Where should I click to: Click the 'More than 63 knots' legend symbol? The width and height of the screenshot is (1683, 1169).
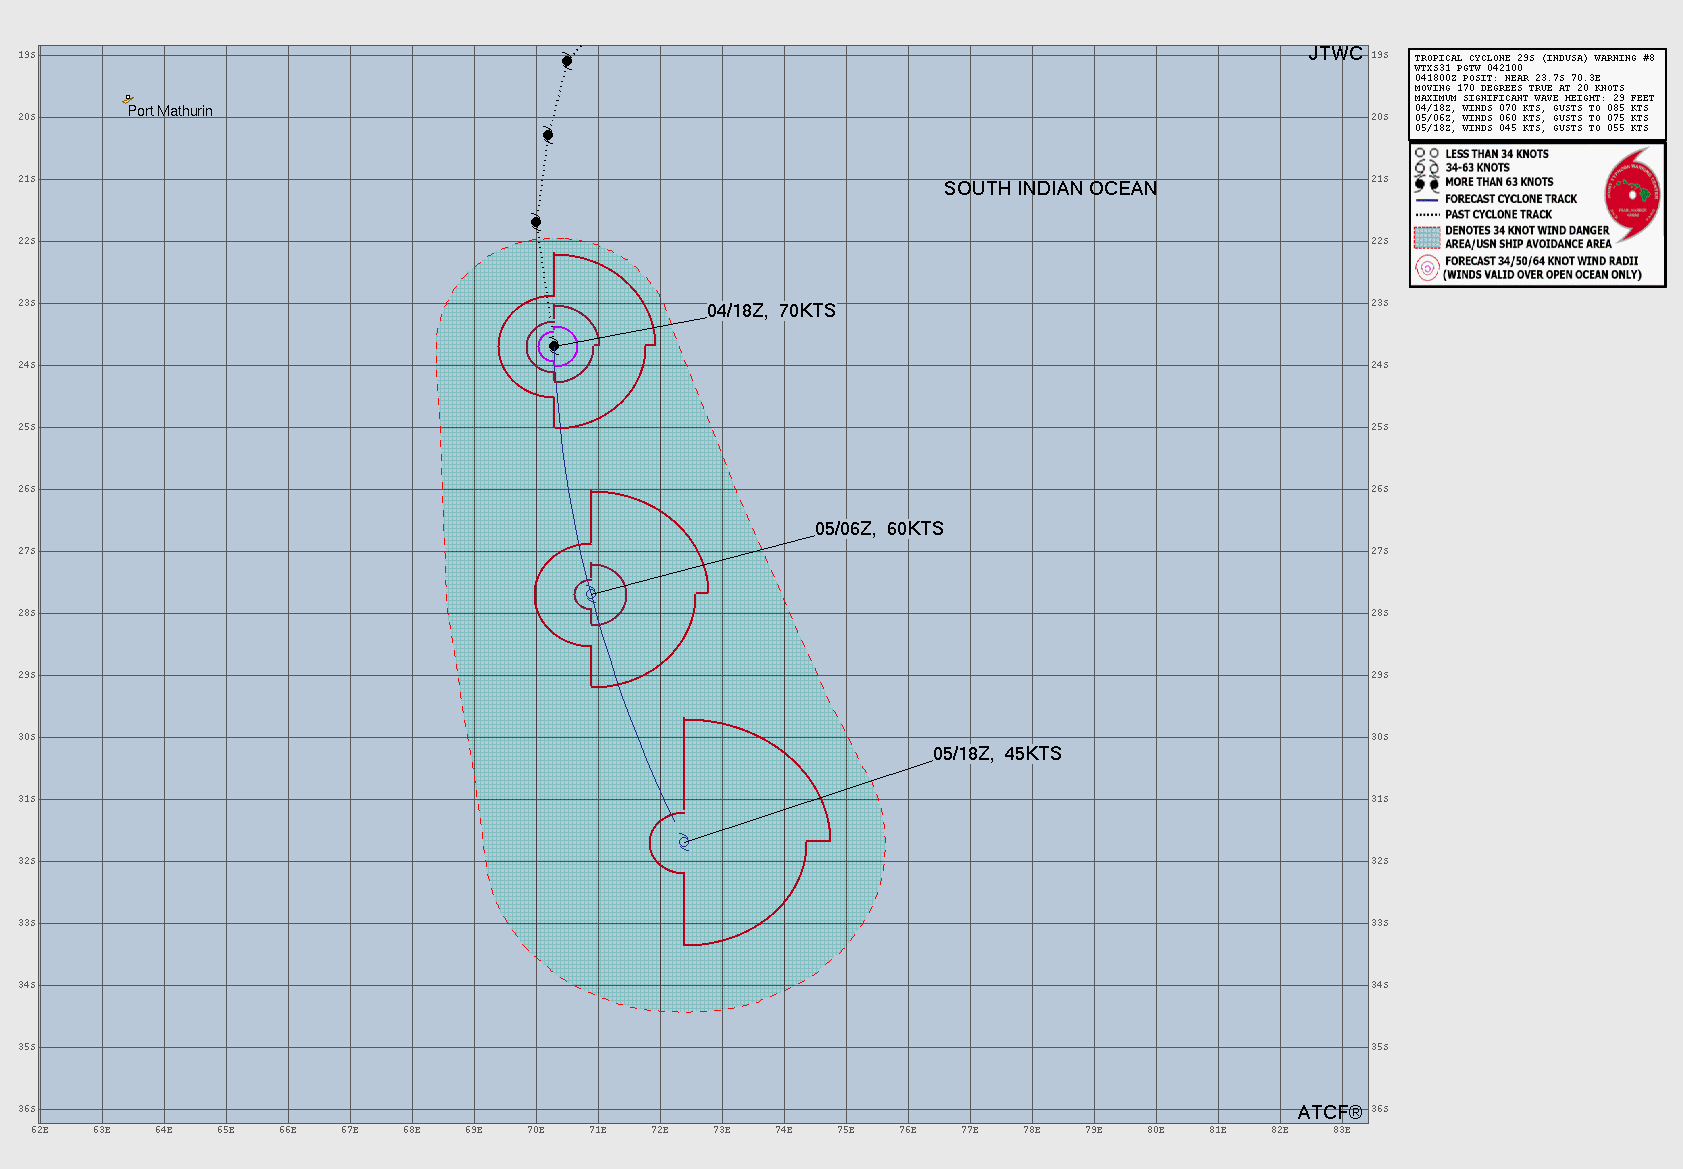[x=1427, y=183]
